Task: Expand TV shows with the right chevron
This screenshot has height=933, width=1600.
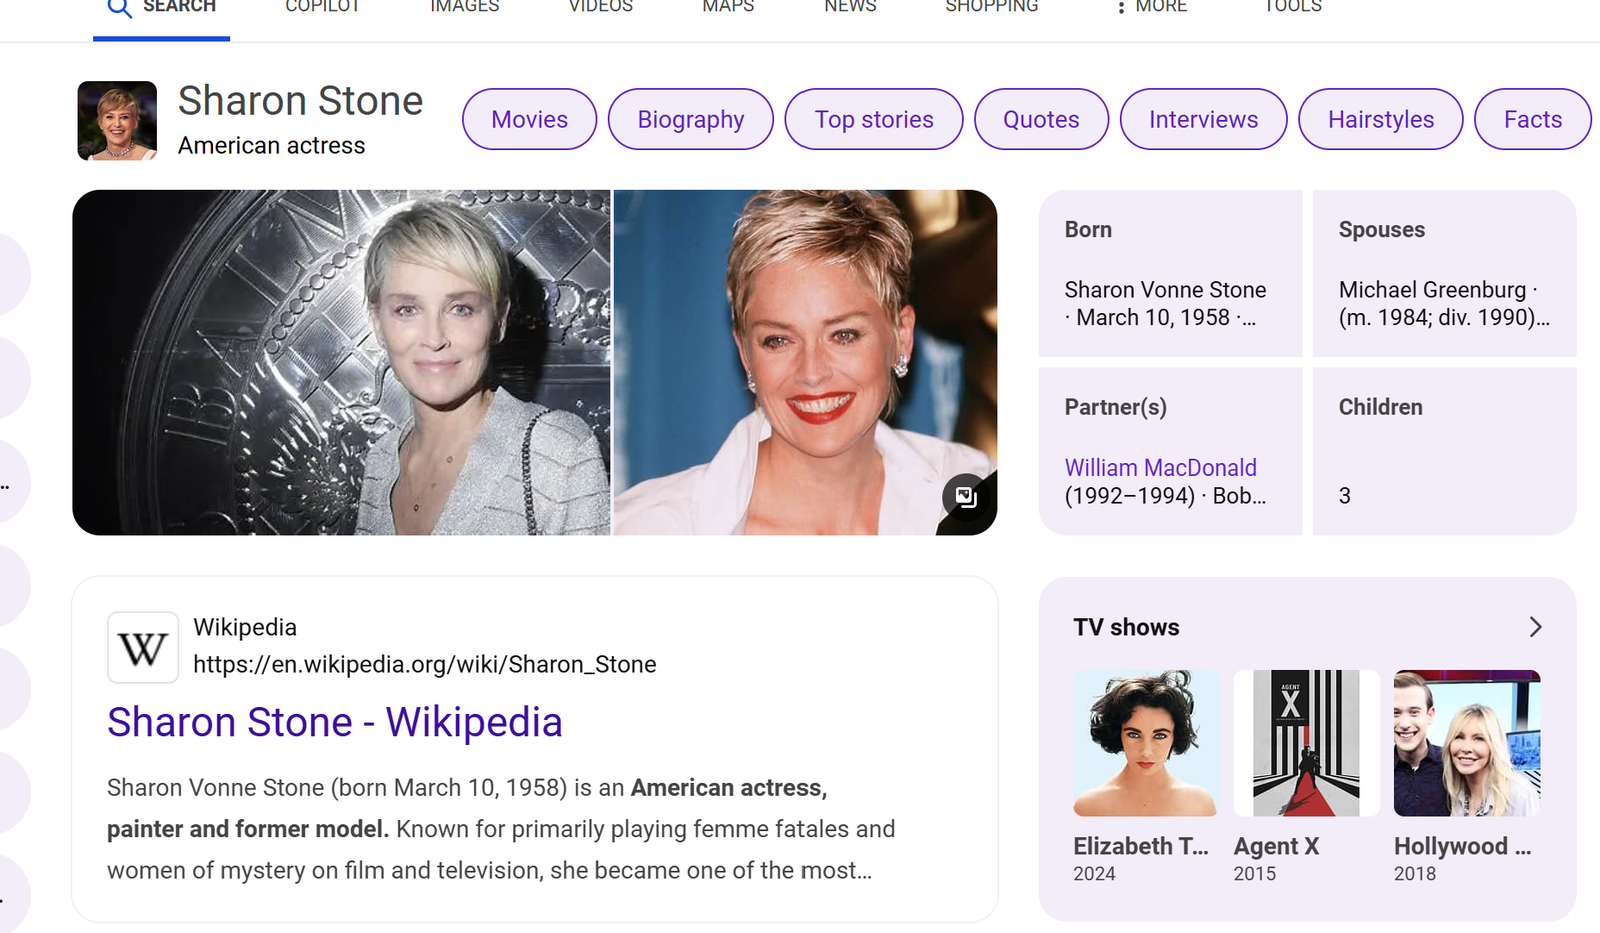Action: coord(1535,627)
